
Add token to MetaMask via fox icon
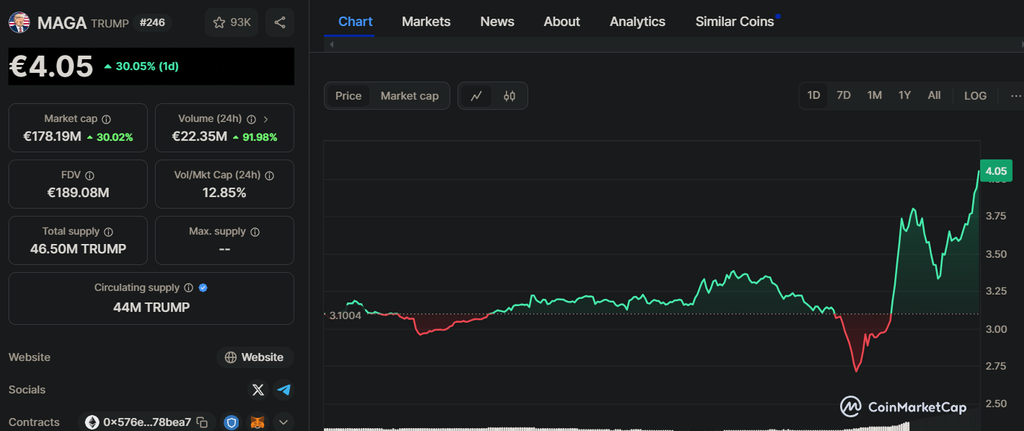[x=257, y=422]
